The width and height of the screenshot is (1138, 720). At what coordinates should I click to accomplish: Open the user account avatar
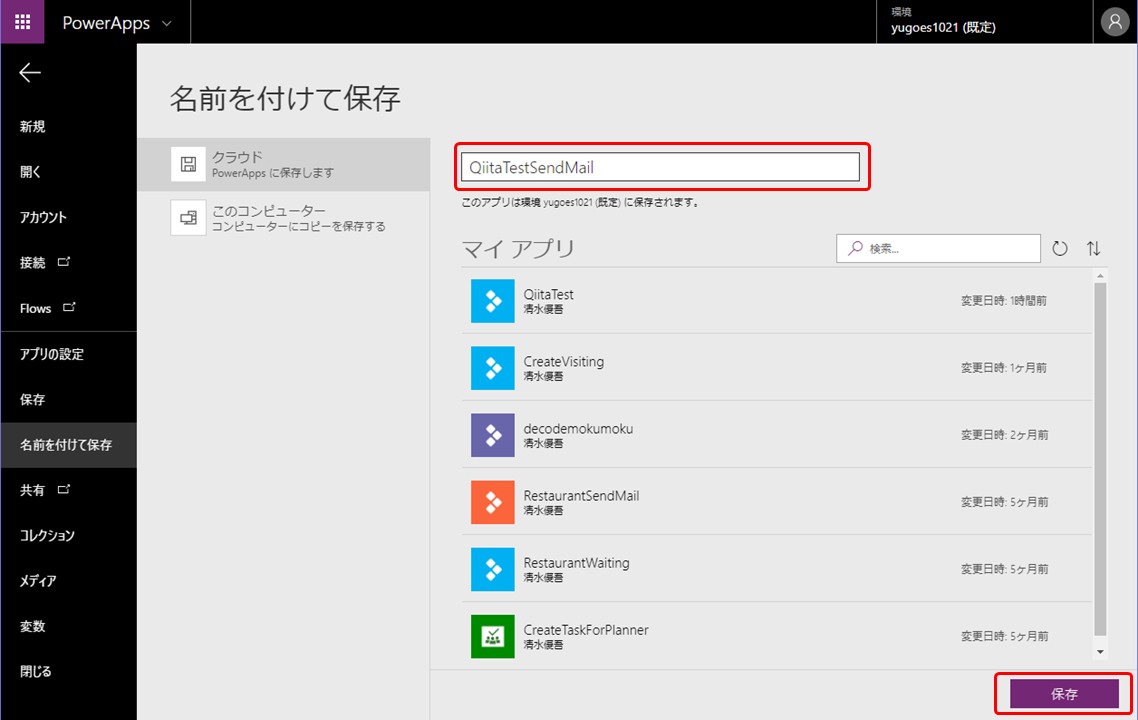tap(1115, 21)
